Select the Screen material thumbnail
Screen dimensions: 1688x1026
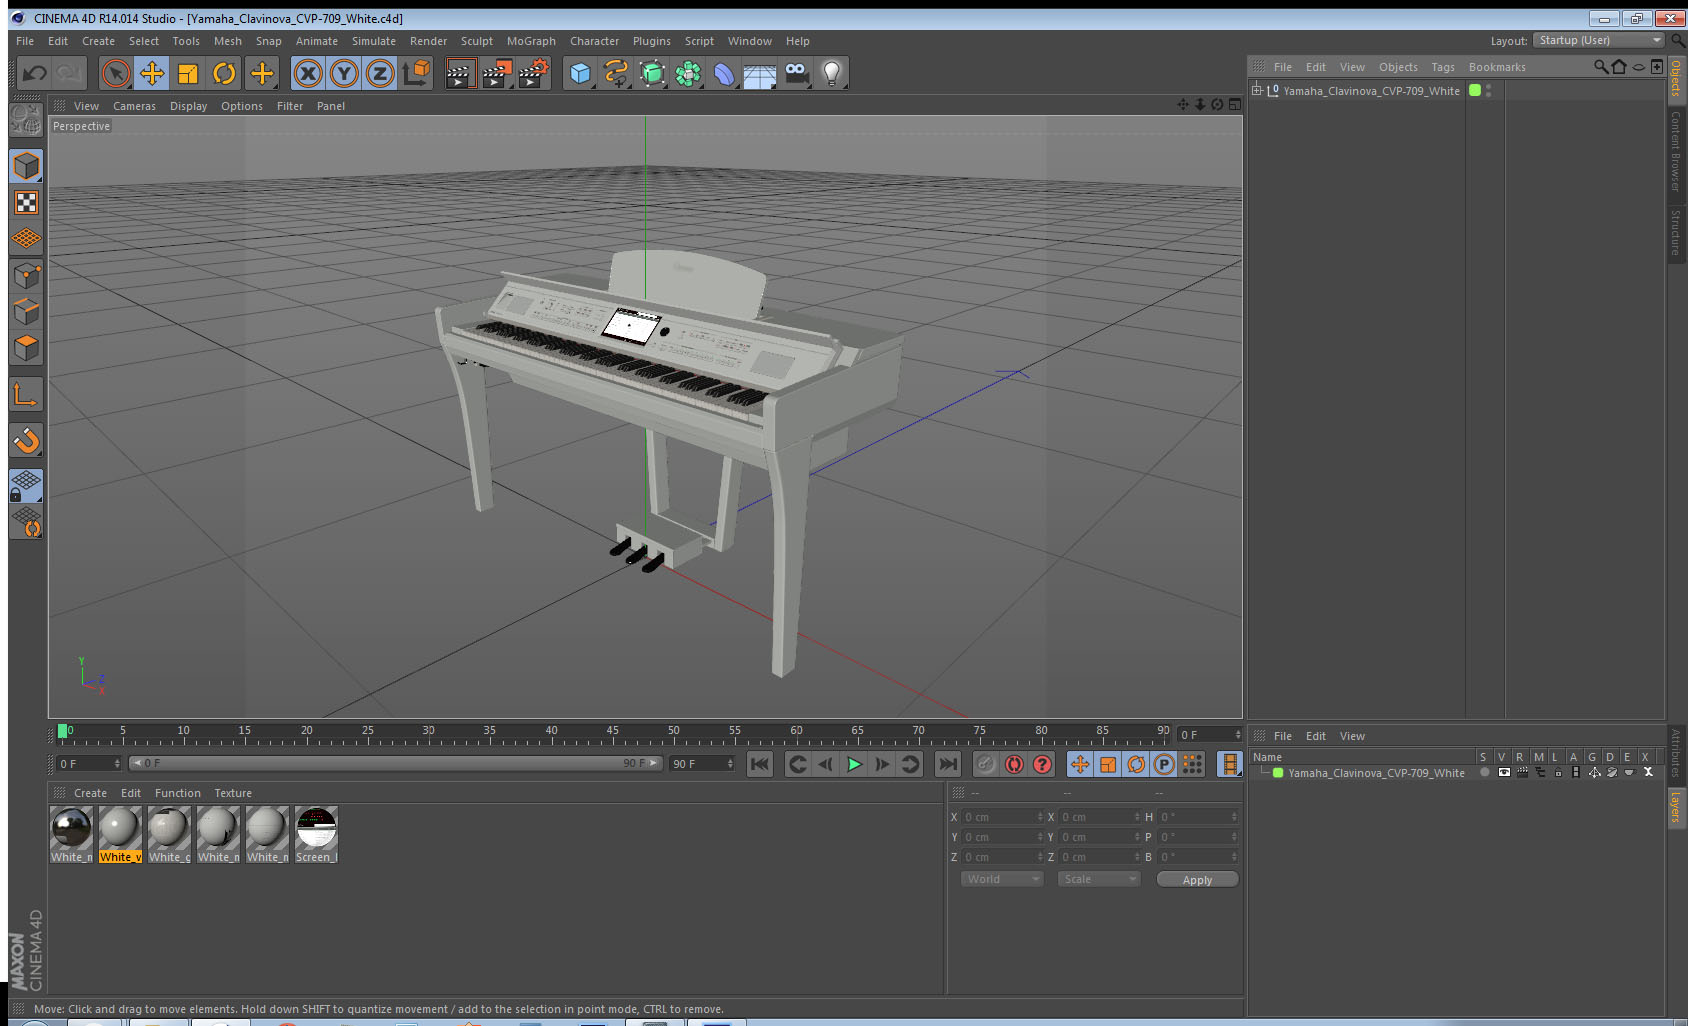point(316,835)
